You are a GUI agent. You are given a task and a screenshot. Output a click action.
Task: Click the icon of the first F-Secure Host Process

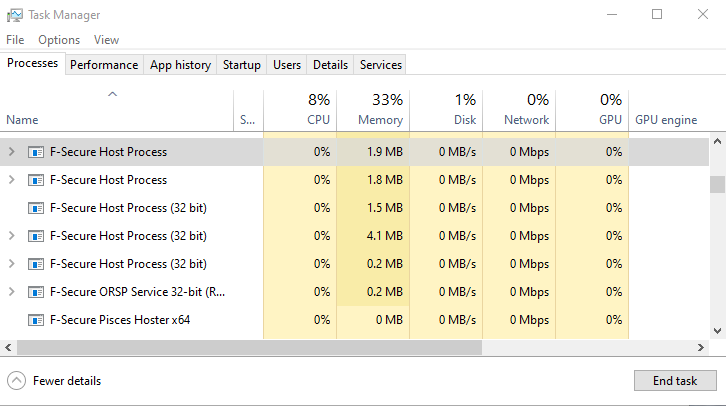click(x=36, y=152)
